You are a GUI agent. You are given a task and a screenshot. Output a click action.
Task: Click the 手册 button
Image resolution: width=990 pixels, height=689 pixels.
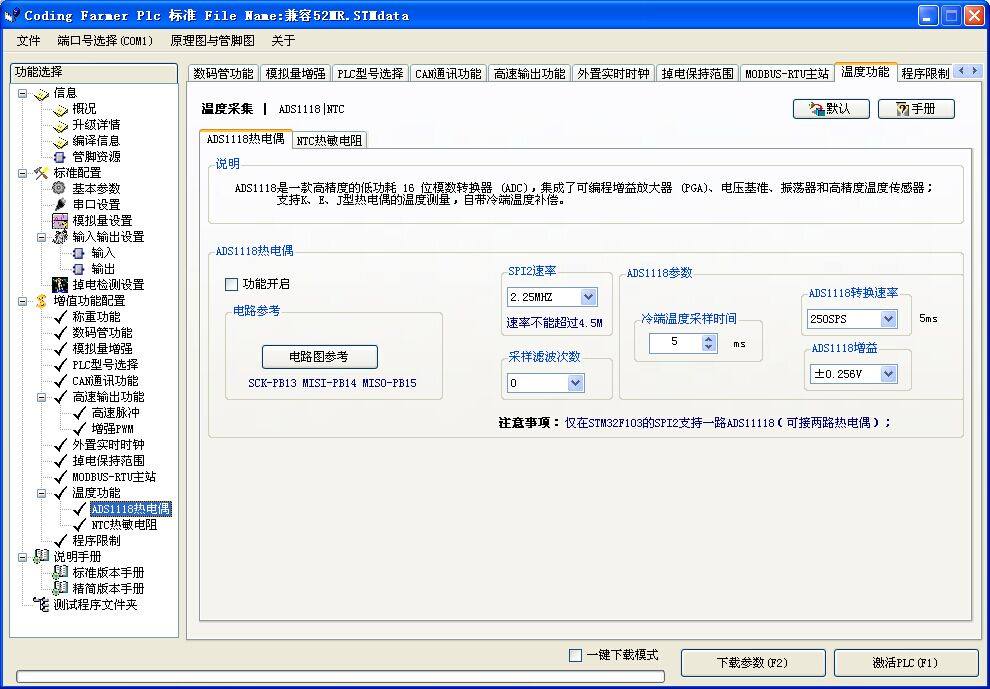click(x=916, y=109)
